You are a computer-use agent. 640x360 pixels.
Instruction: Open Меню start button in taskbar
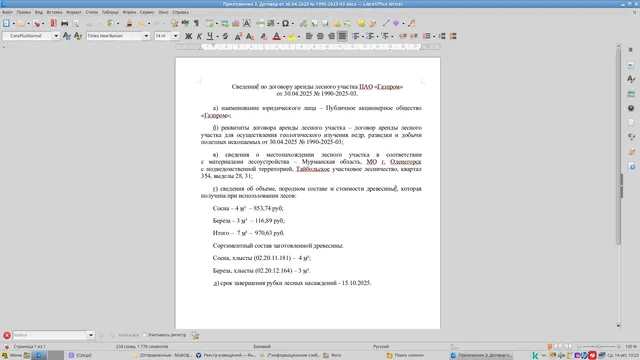(12, 356)
